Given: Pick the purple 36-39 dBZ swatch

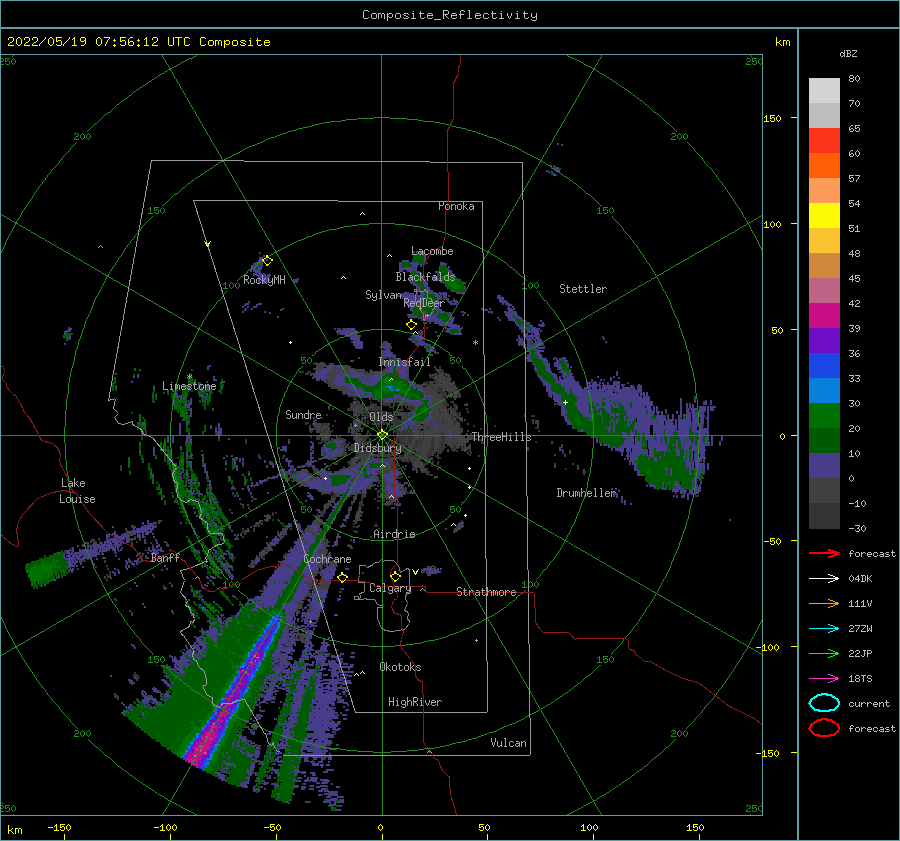Looking at the screenshot, I should (824, 340).
